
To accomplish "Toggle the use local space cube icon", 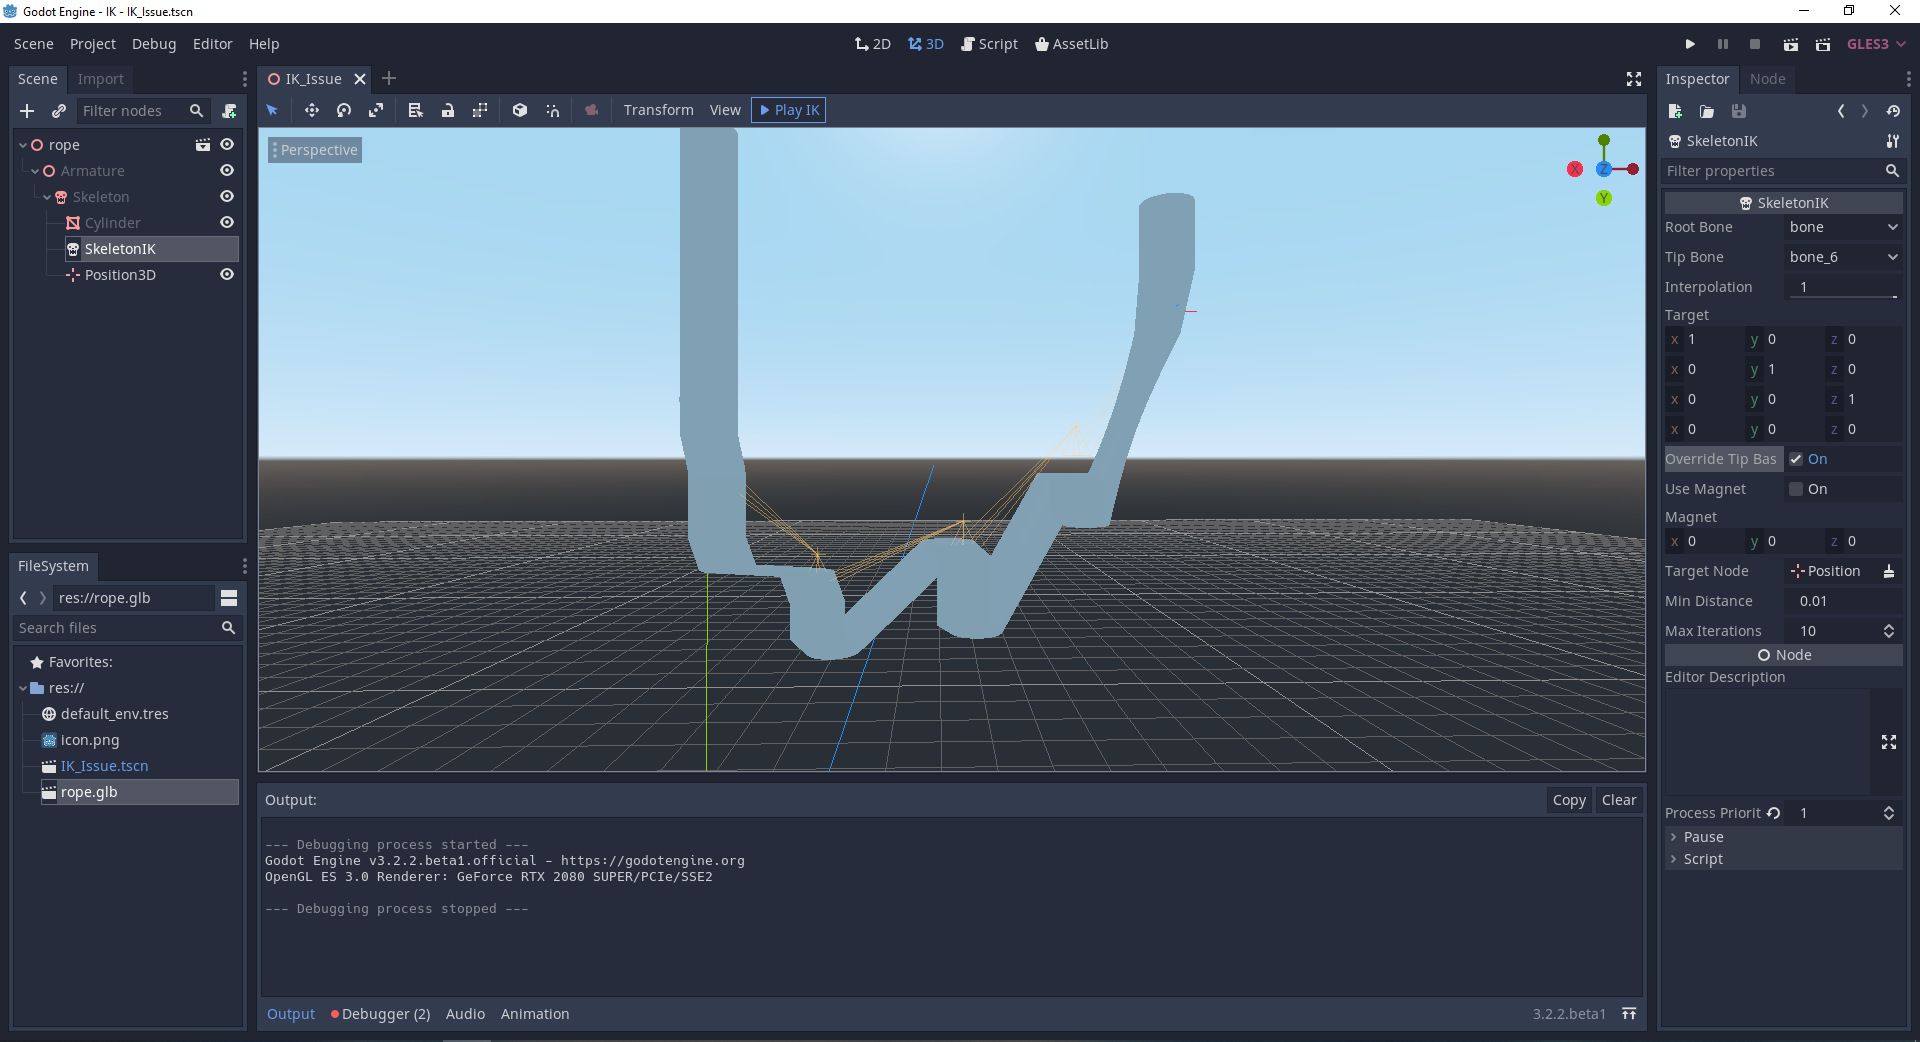I will (520, 110).
